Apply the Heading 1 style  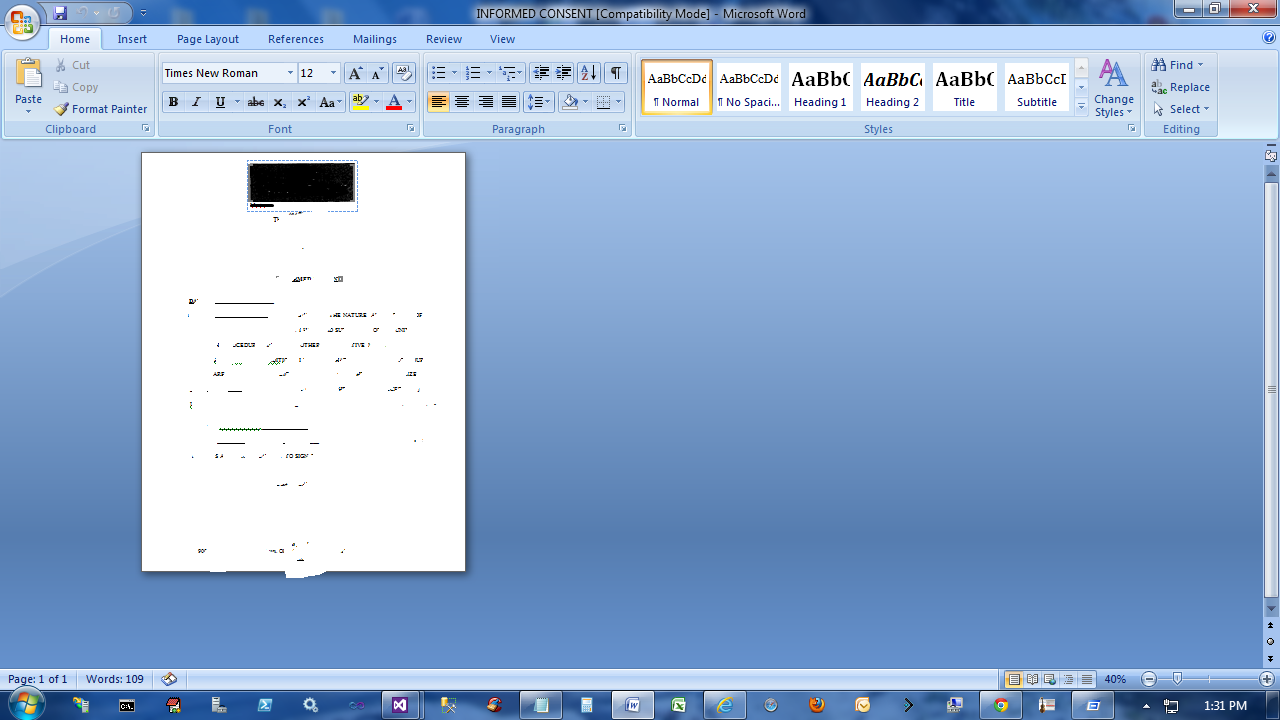[x=820, y=87]
